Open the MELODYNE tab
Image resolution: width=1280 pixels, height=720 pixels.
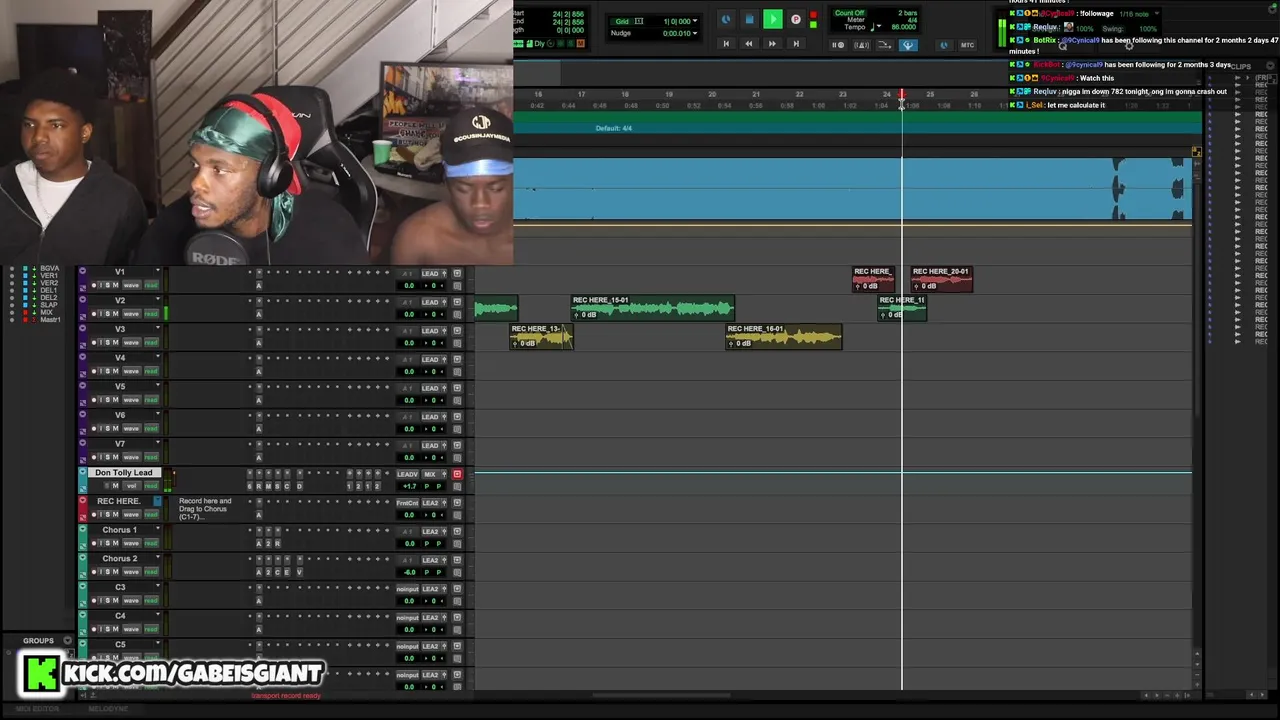point(107,709)
